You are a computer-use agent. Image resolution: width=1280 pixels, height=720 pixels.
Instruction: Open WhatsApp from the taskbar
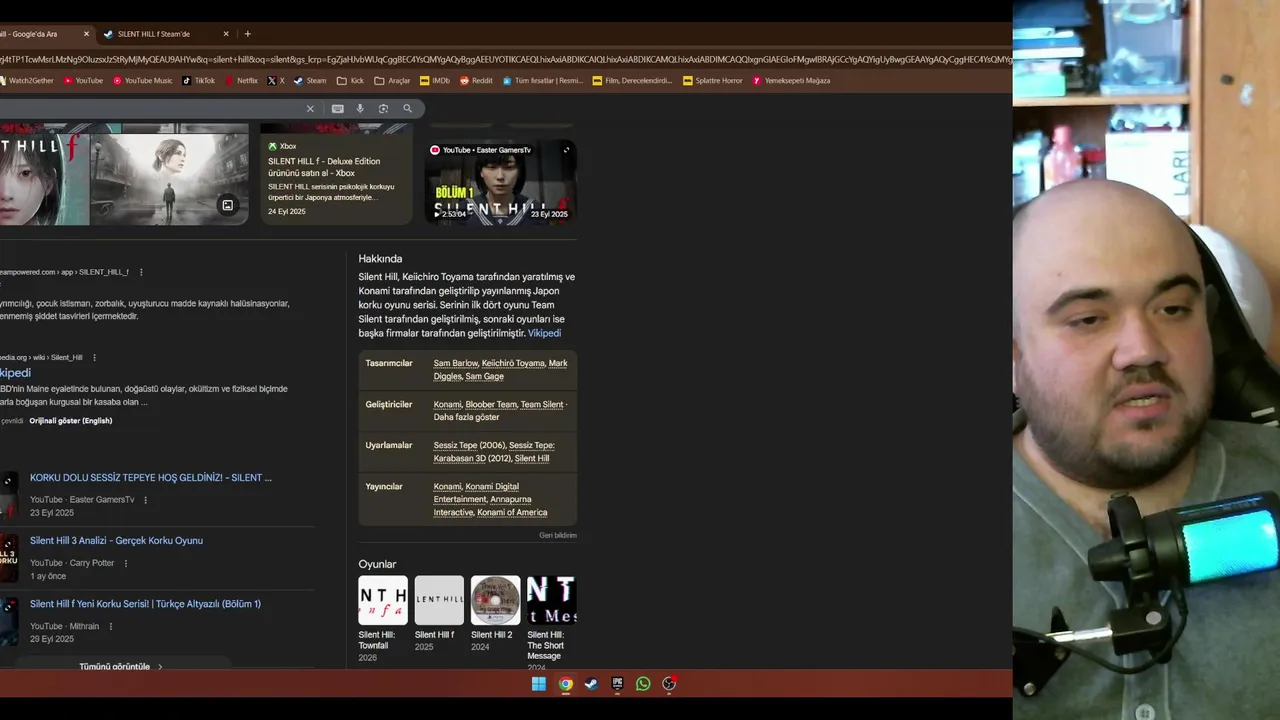tap(643, 684)
